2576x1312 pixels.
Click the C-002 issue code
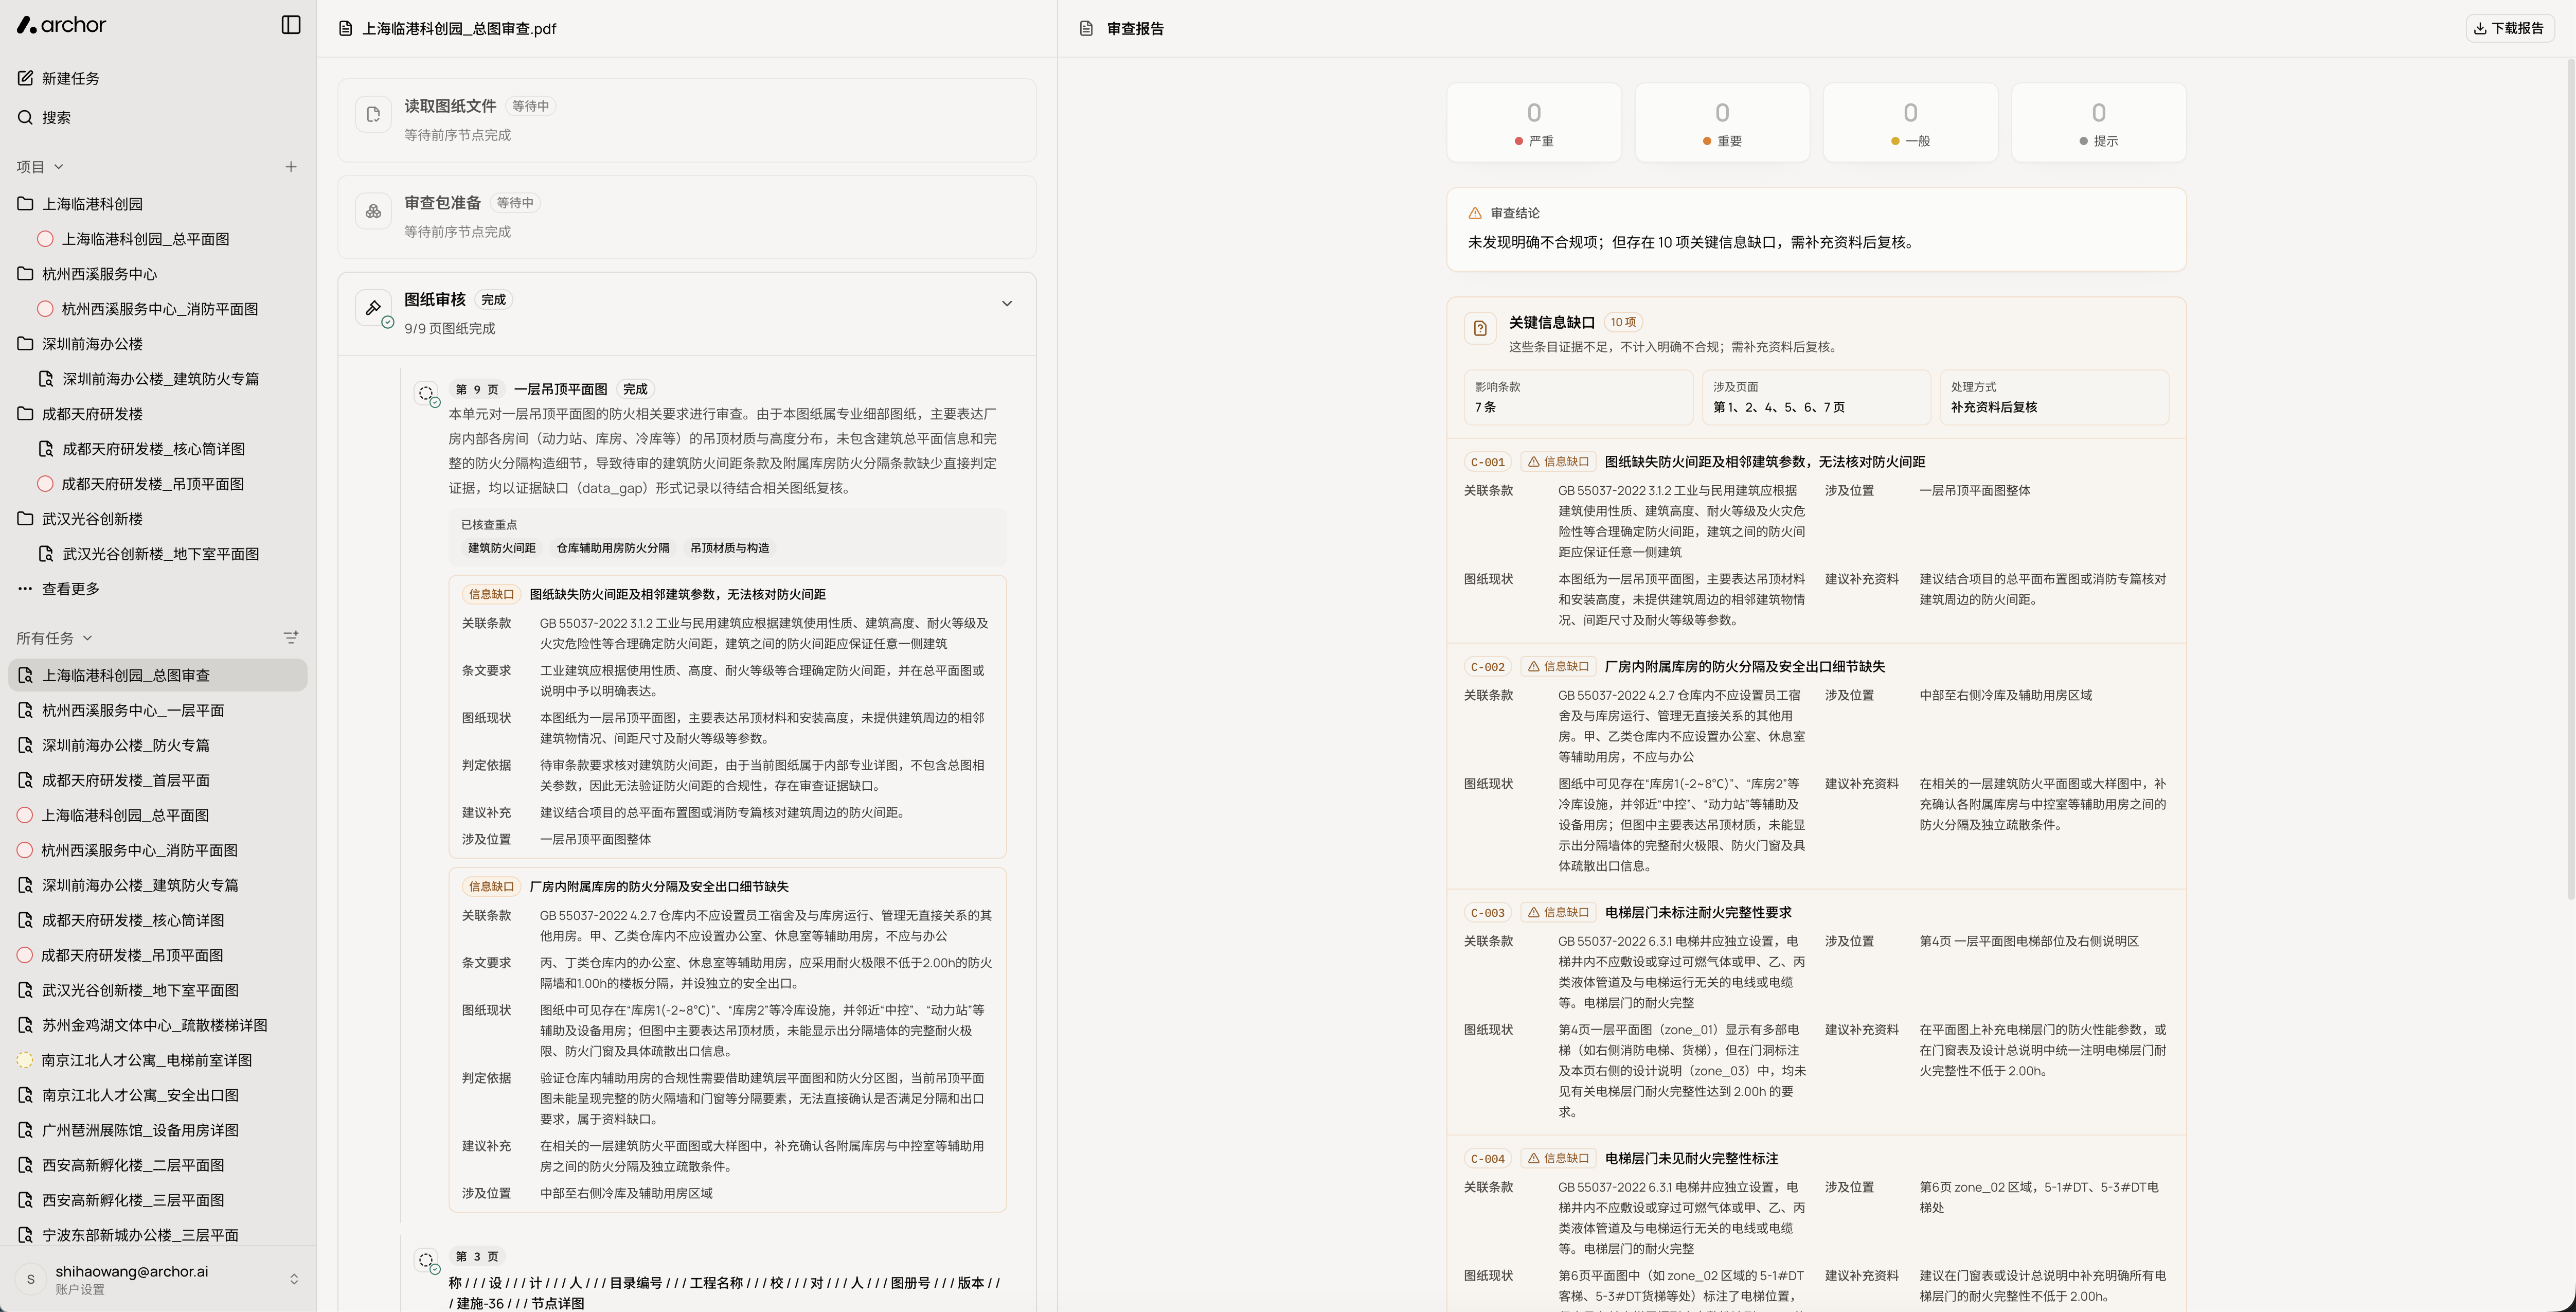pos(1487,667)
